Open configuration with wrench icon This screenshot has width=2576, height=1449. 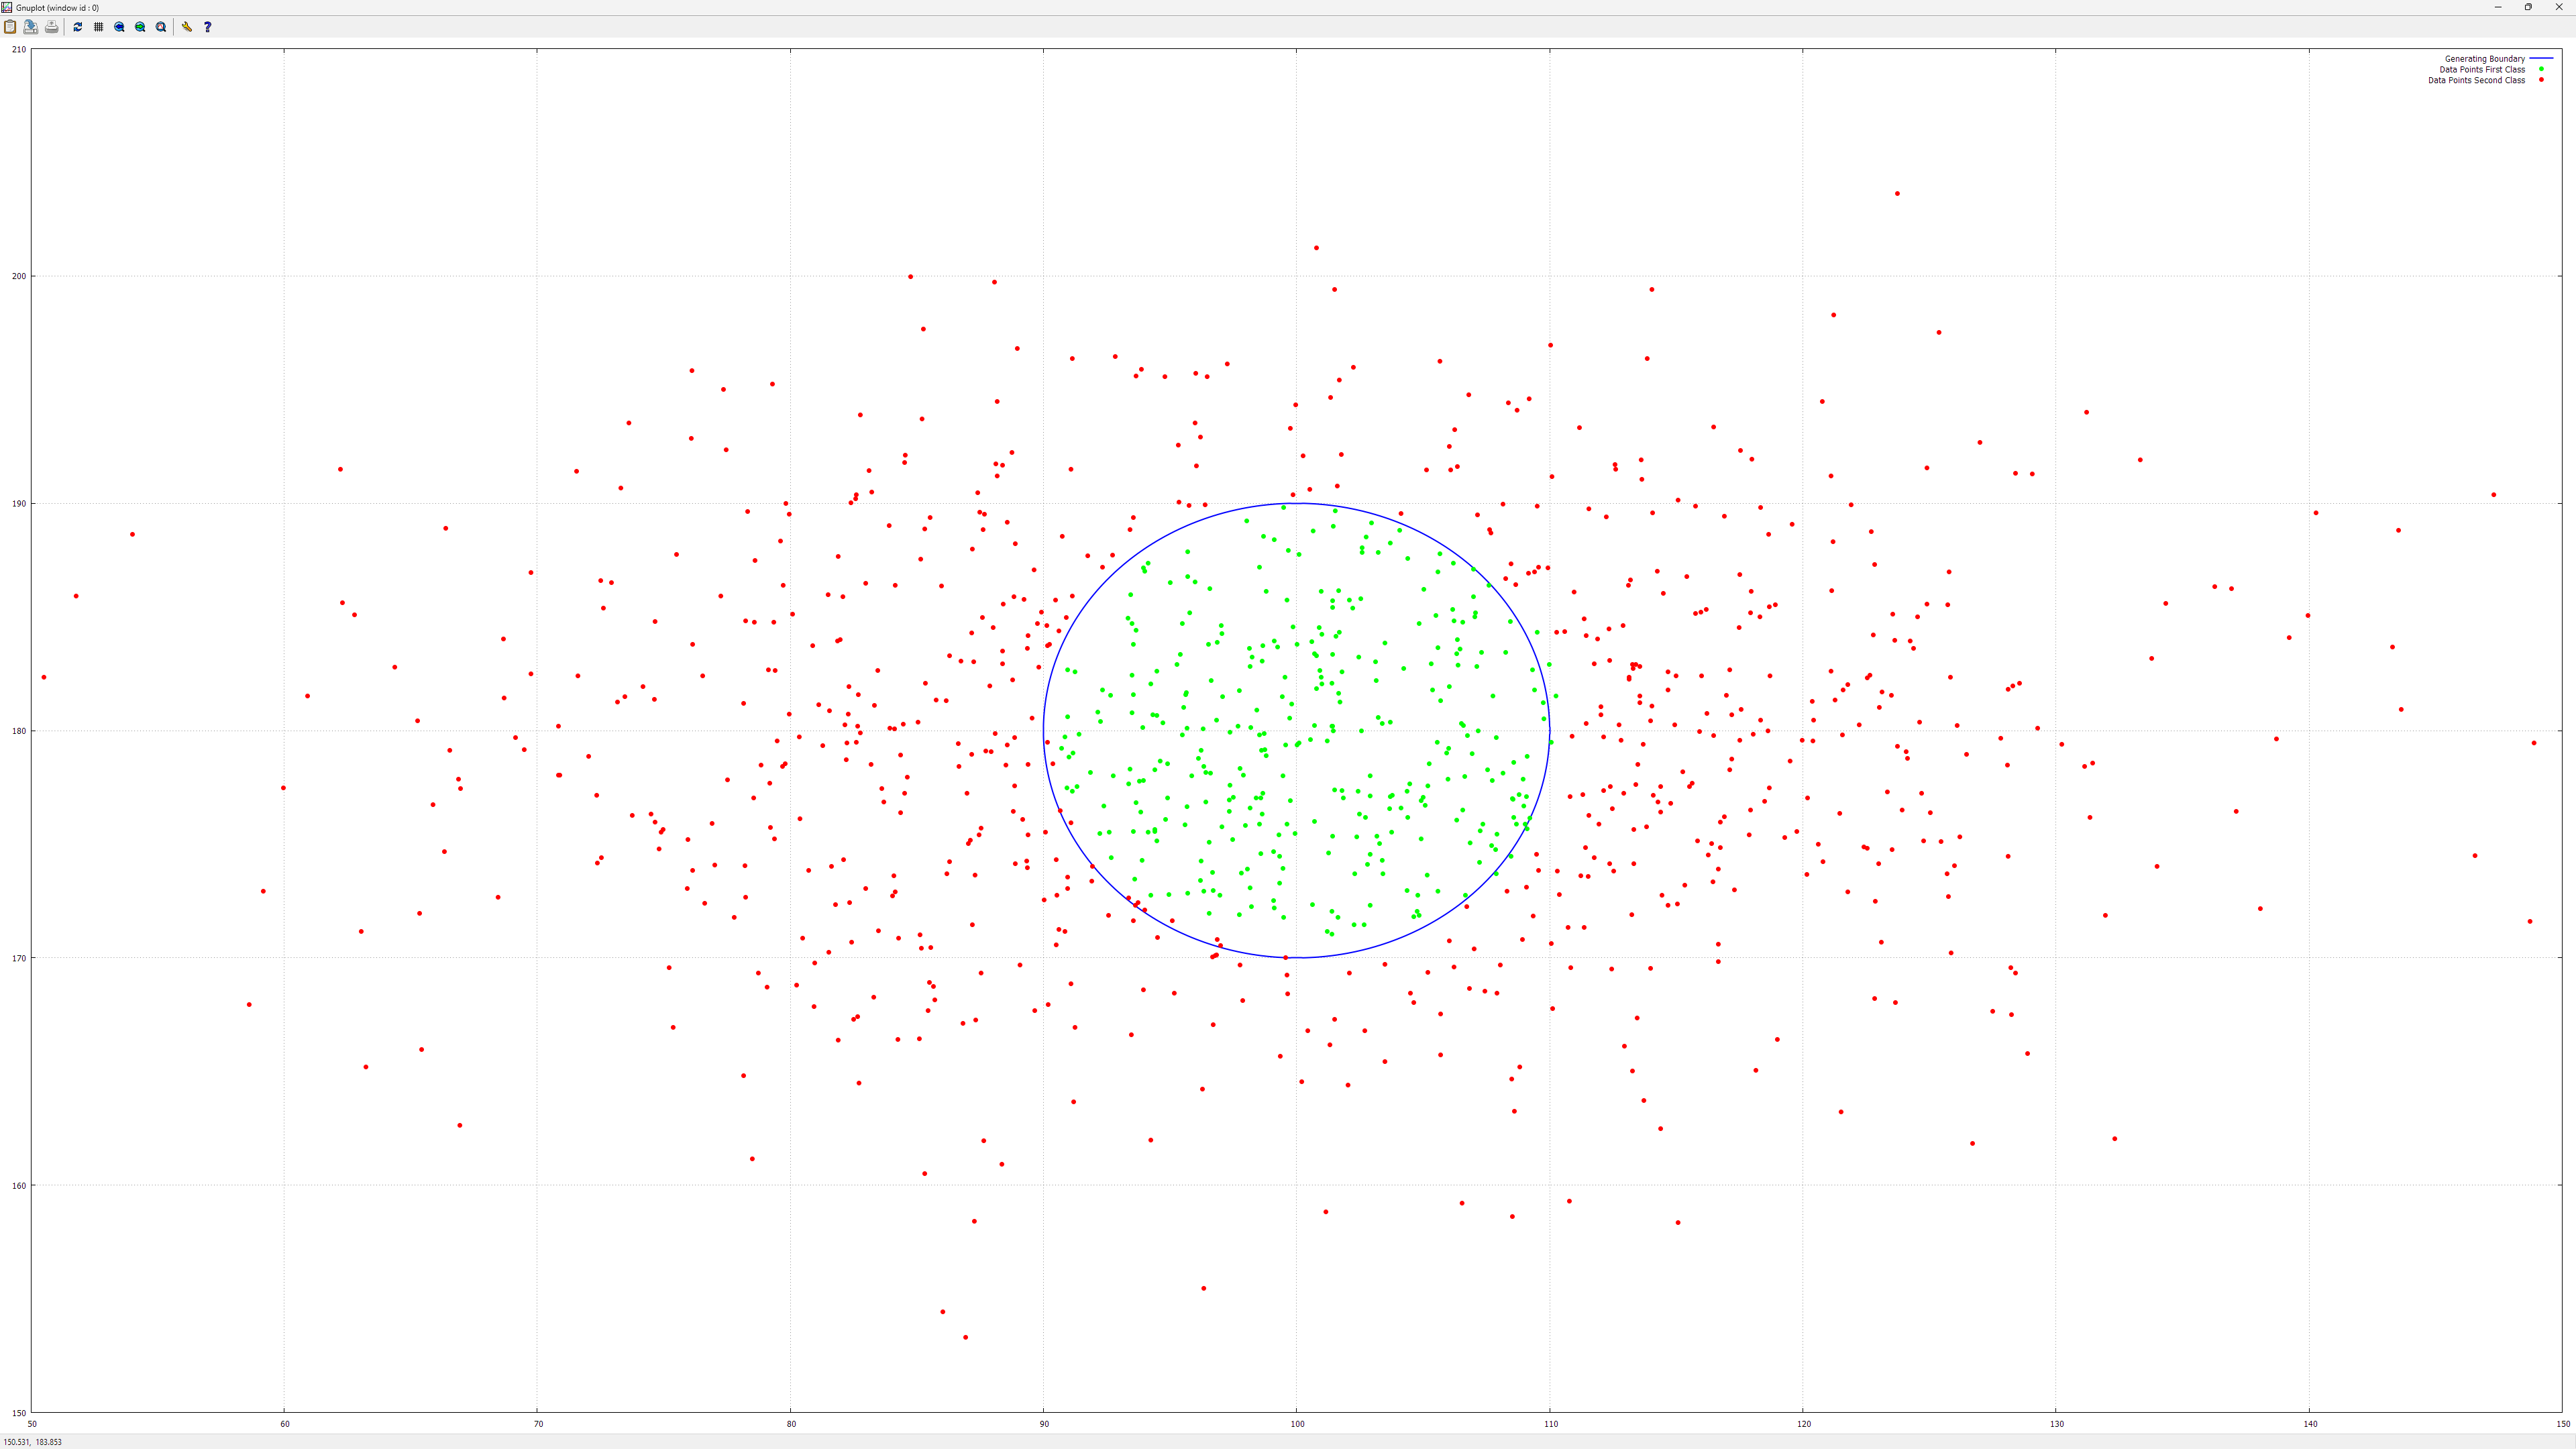coord(187,27)
